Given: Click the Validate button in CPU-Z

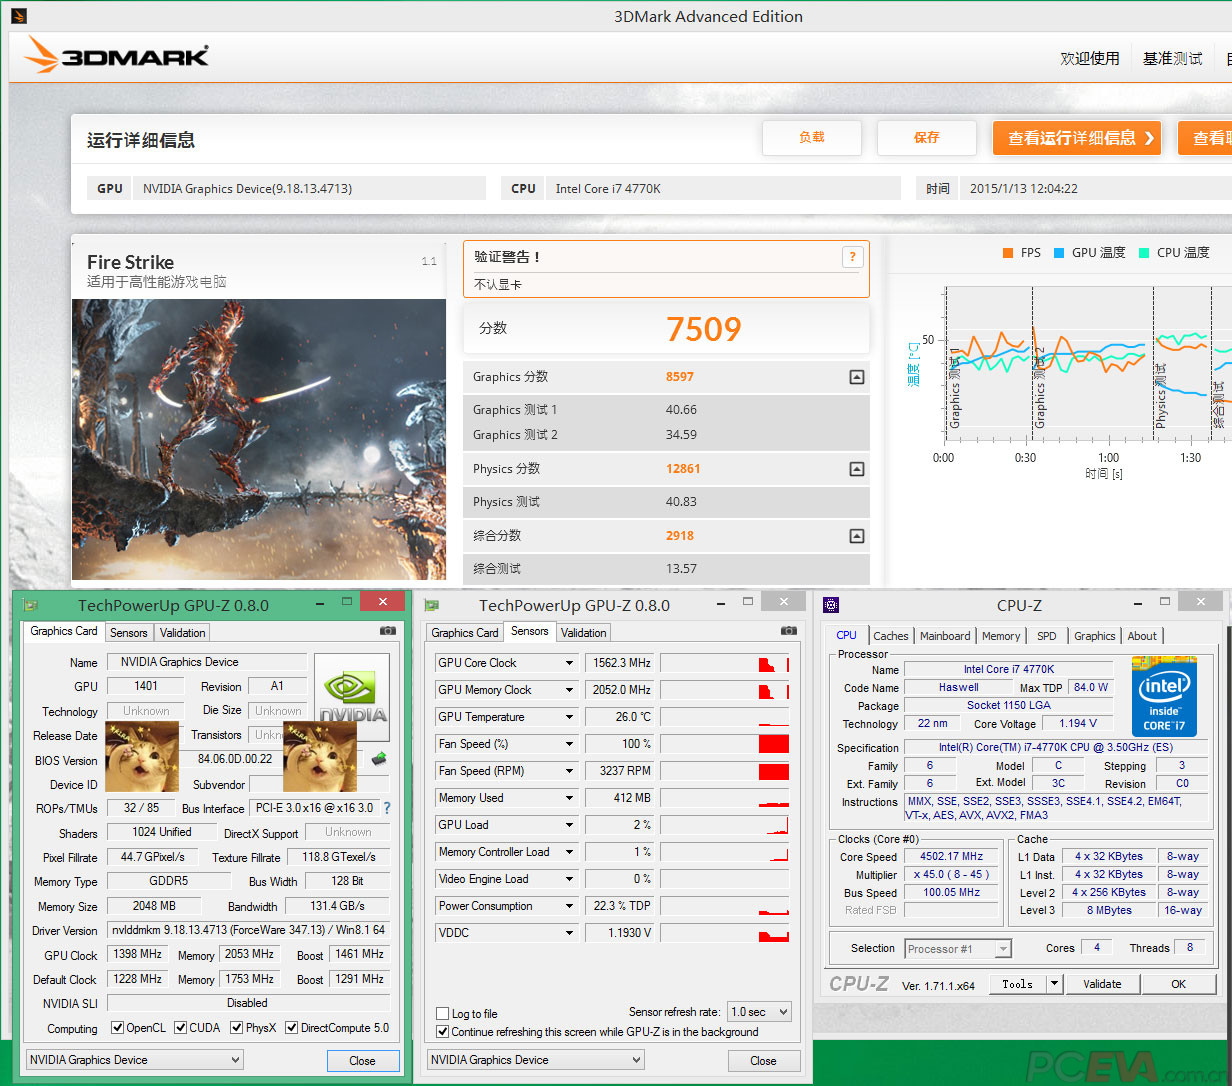Looking at the screenshot, I should (x=1102, y=984).
